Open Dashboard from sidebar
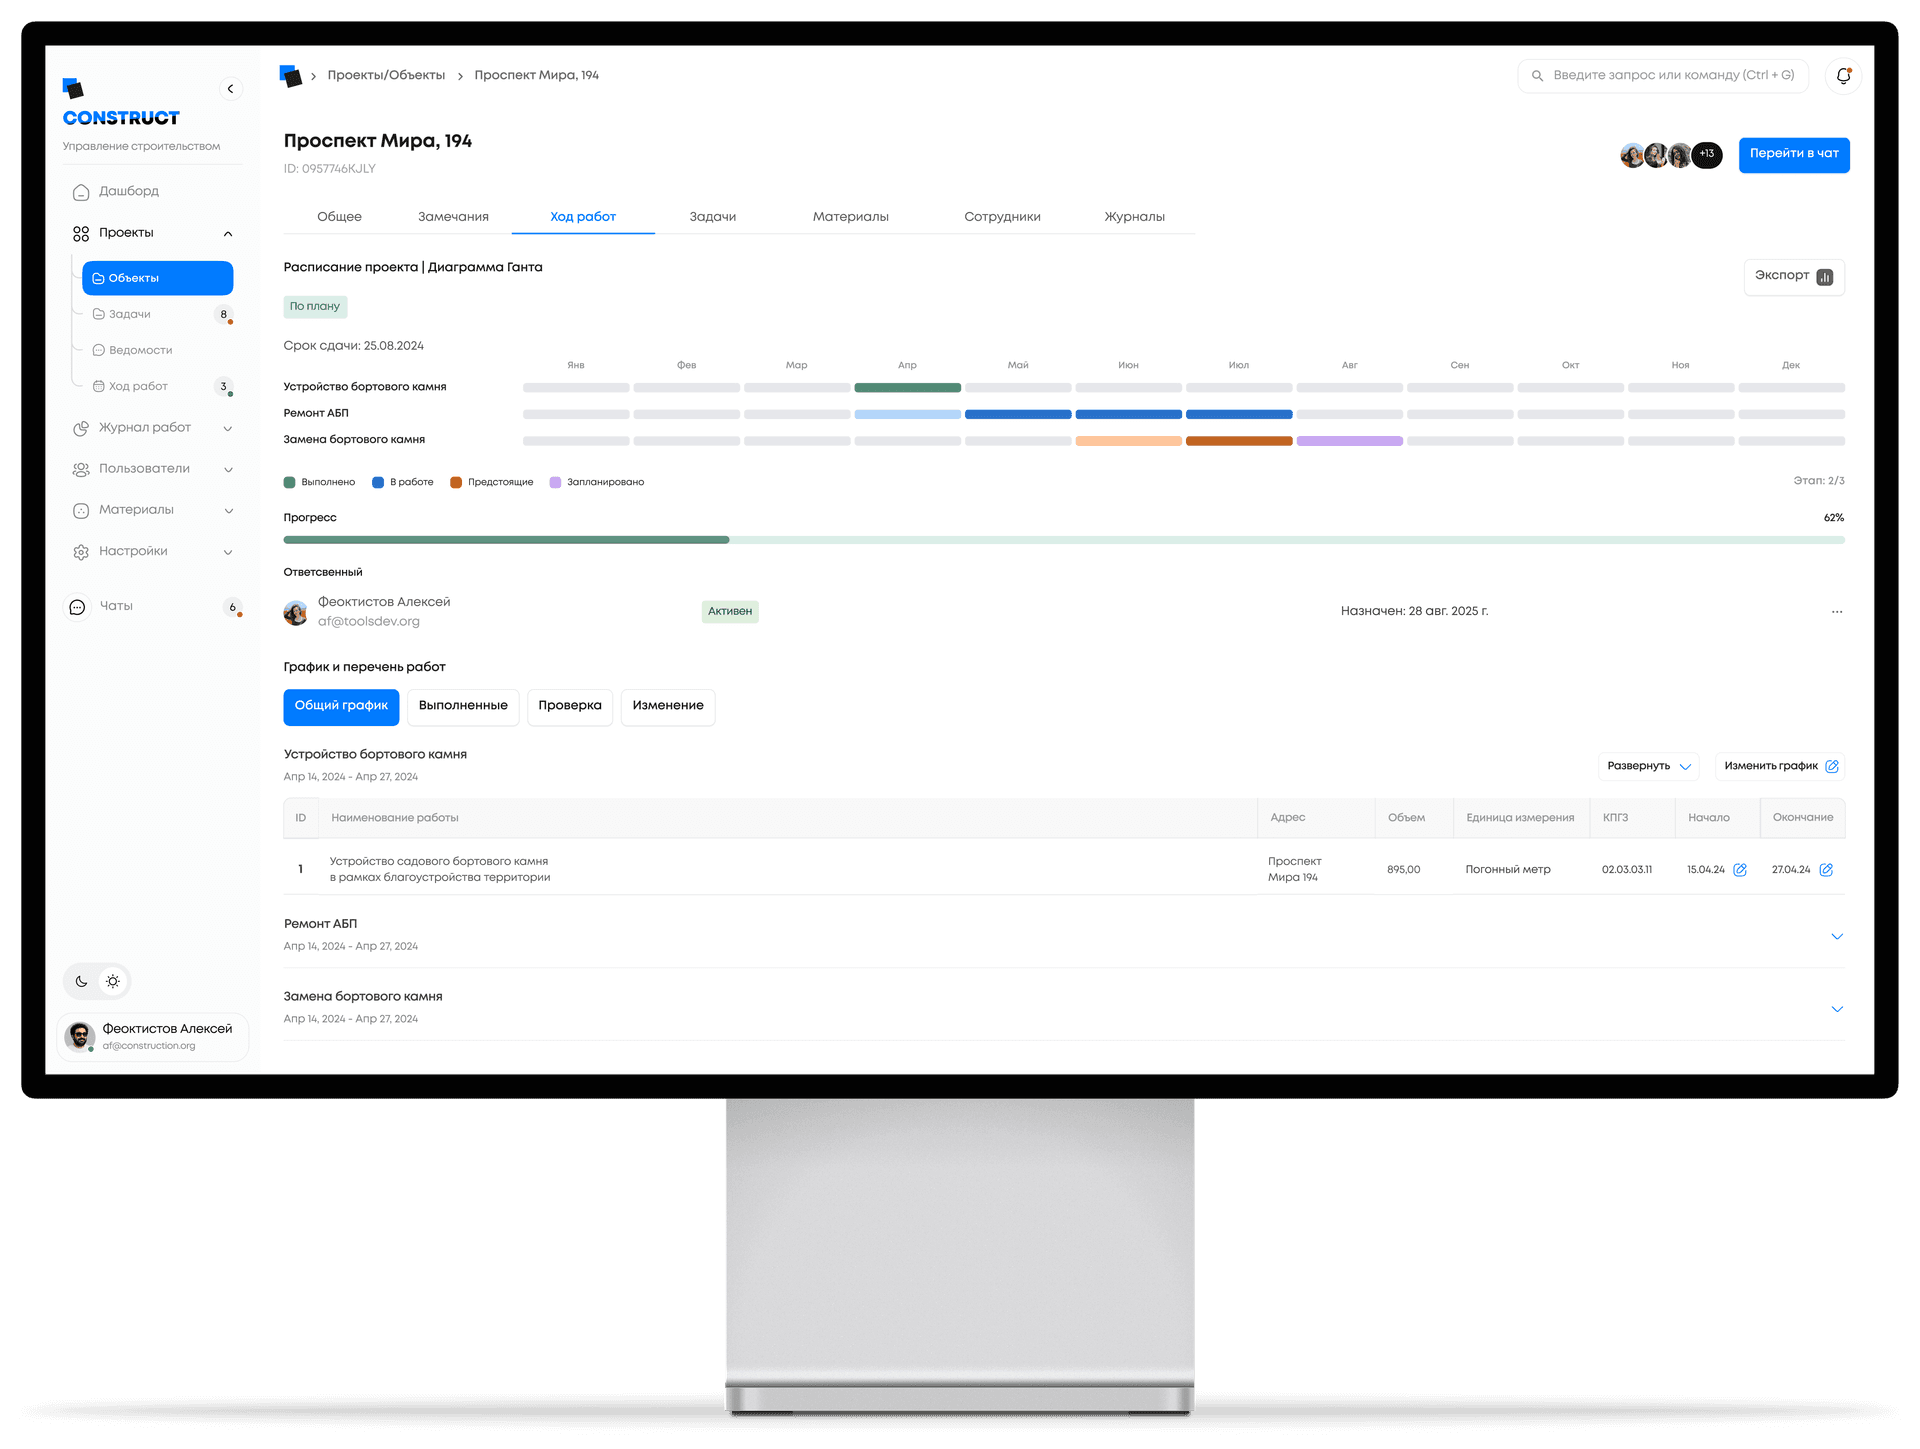This screenshot has width=1920, height=1449. pos(128,192)
